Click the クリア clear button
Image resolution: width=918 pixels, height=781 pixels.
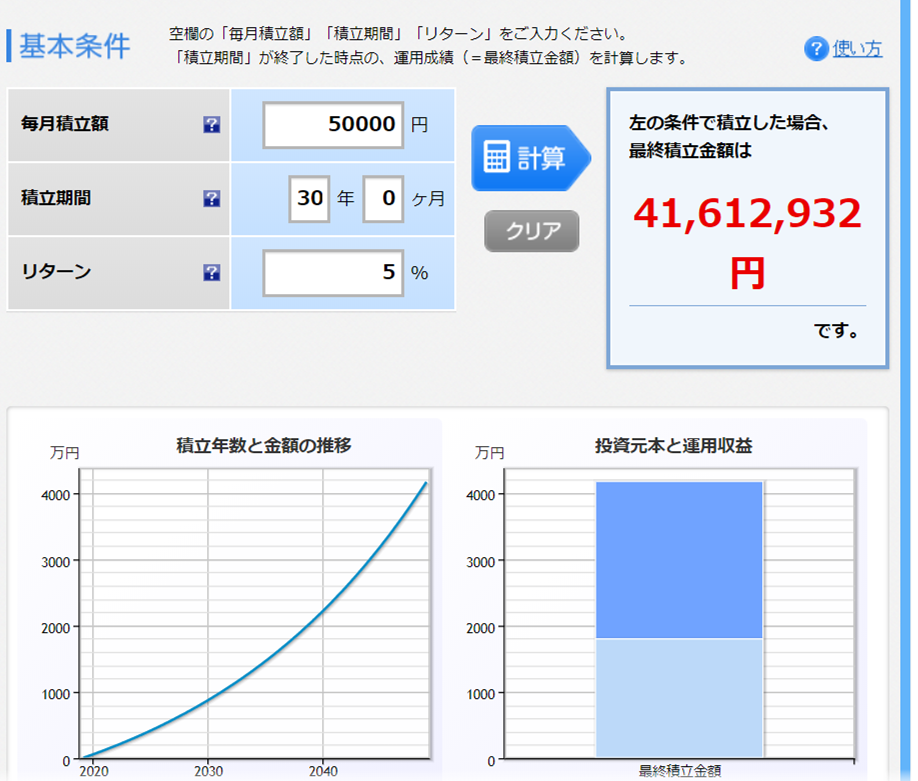click(x=532, y=231)
